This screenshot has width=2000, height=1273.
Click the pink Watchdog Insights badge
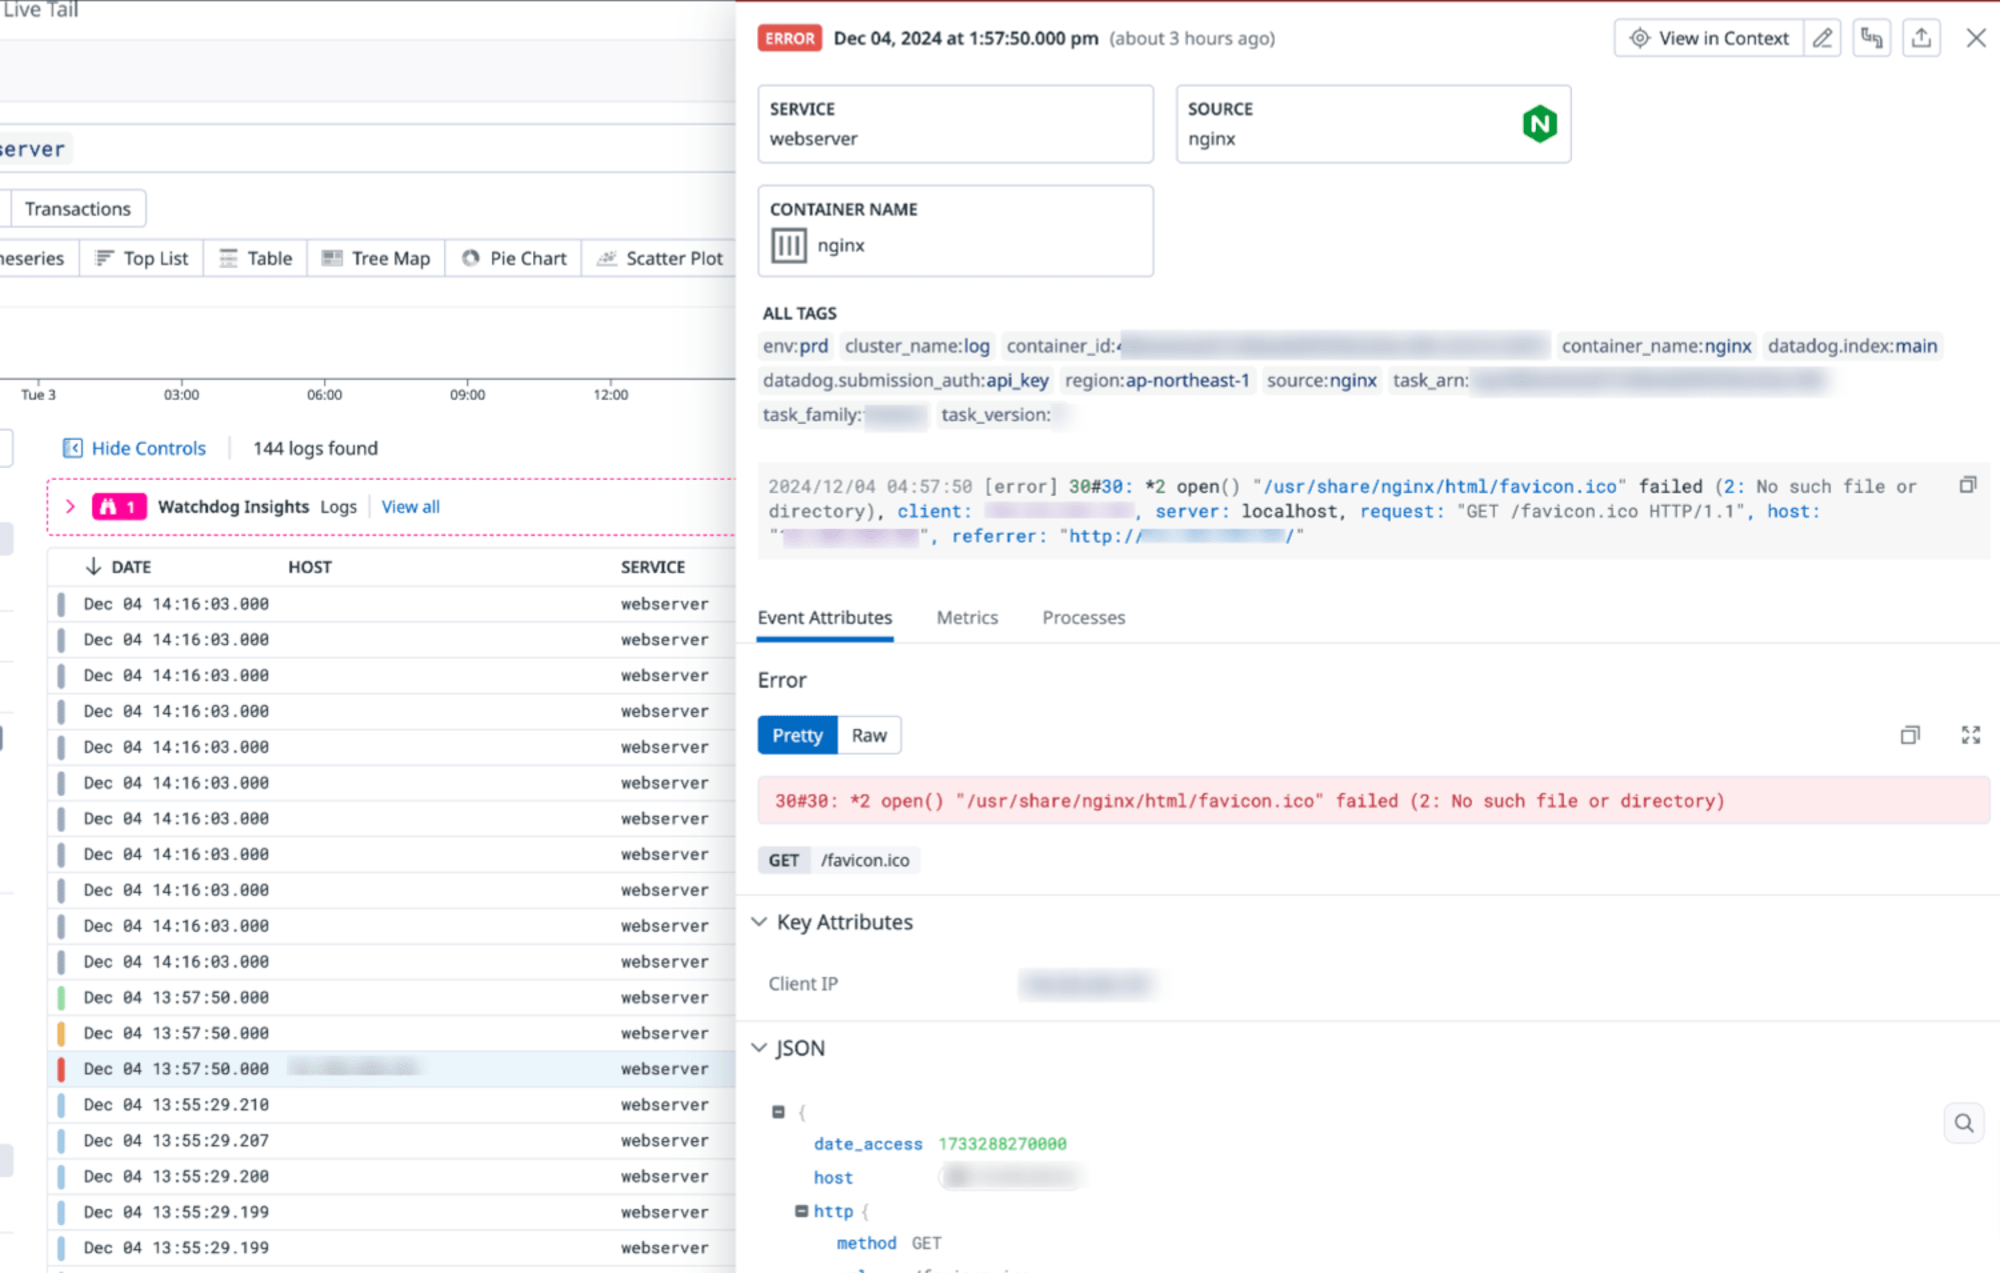[119, 507]
